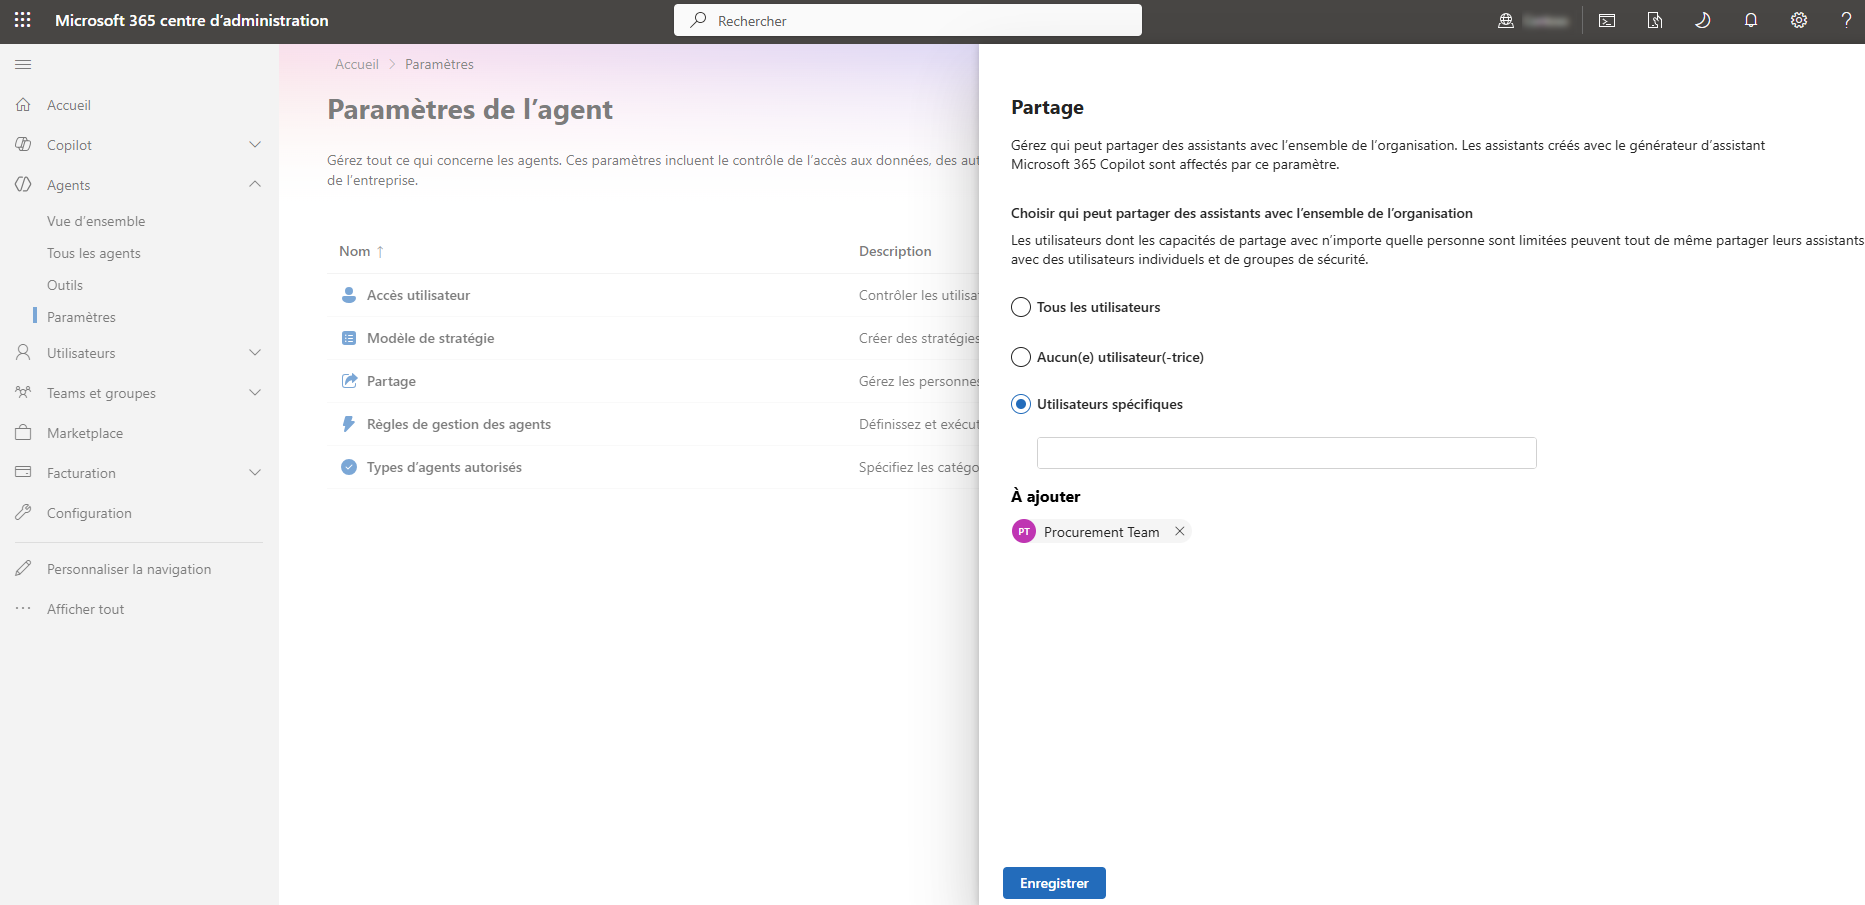
Task: Sort table by the Nom column
Action: pyautogui.click(x=361, y=251)
